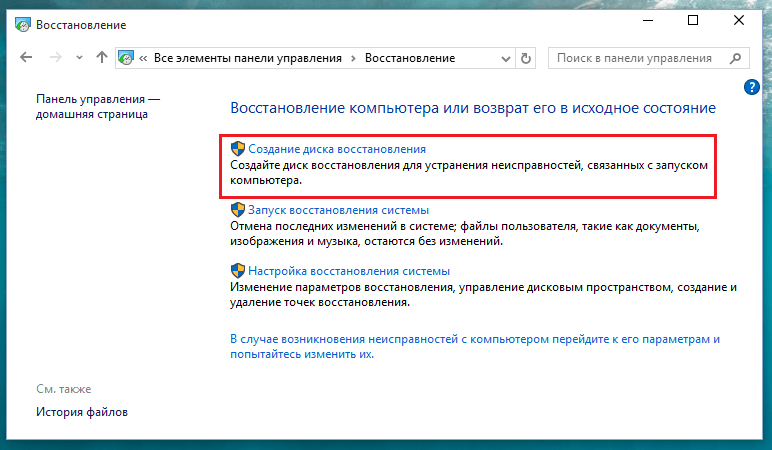Click the Back arrow navigation button
This screenshot has height=450, width=772.
tap(26, 58)
